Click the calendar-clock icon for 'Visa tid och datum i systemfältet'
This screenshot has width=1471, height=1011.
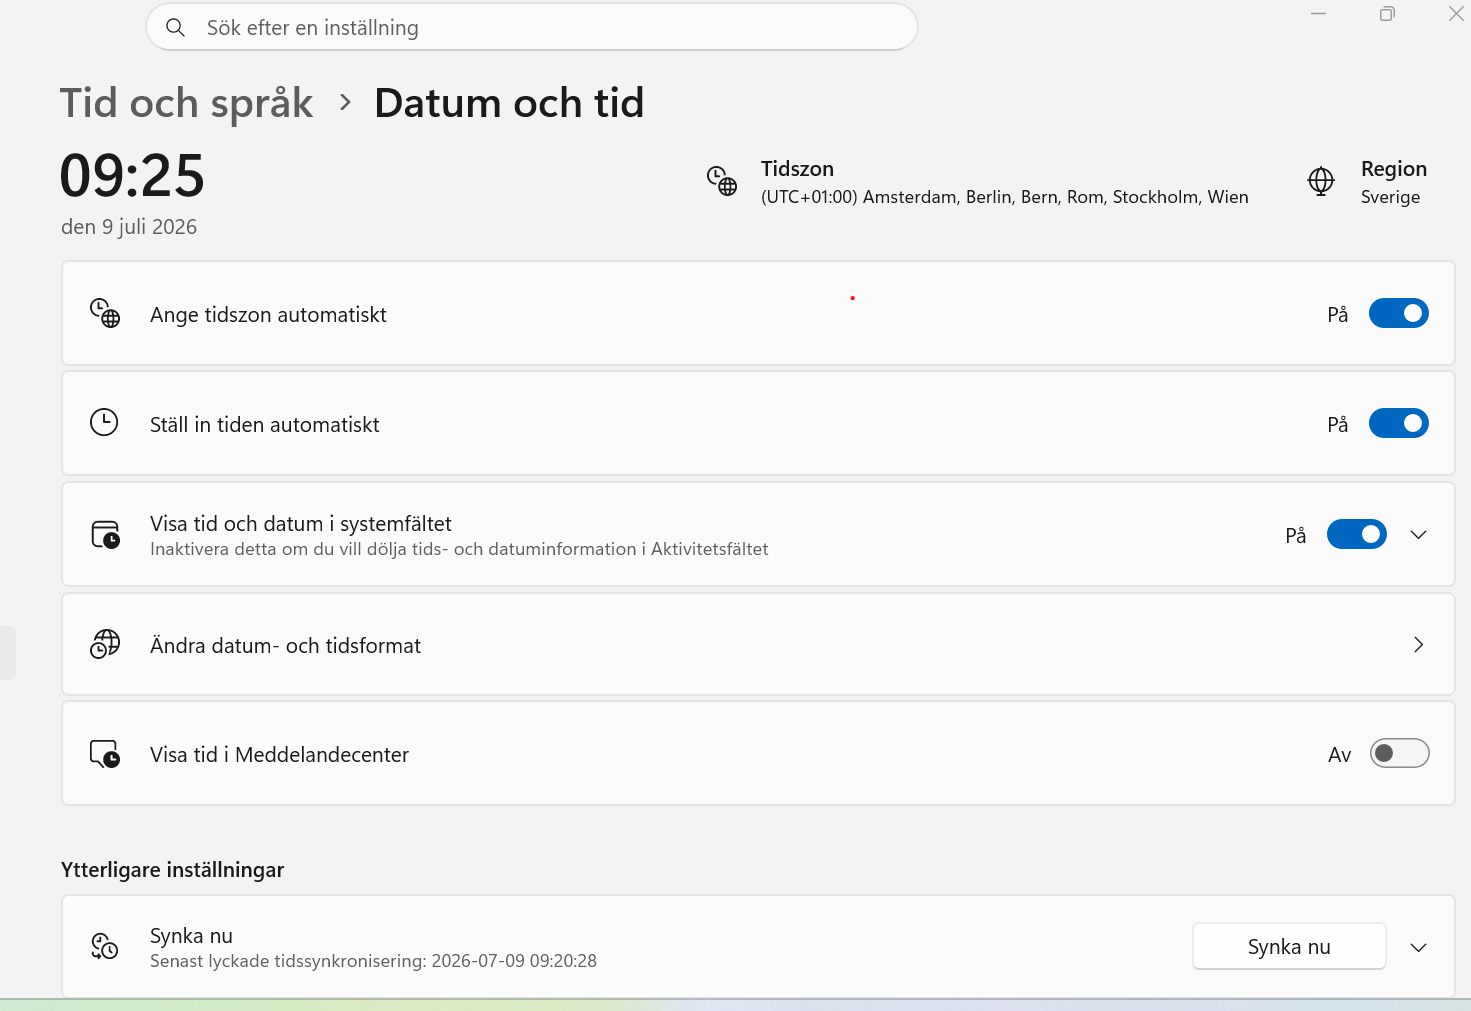105,534
